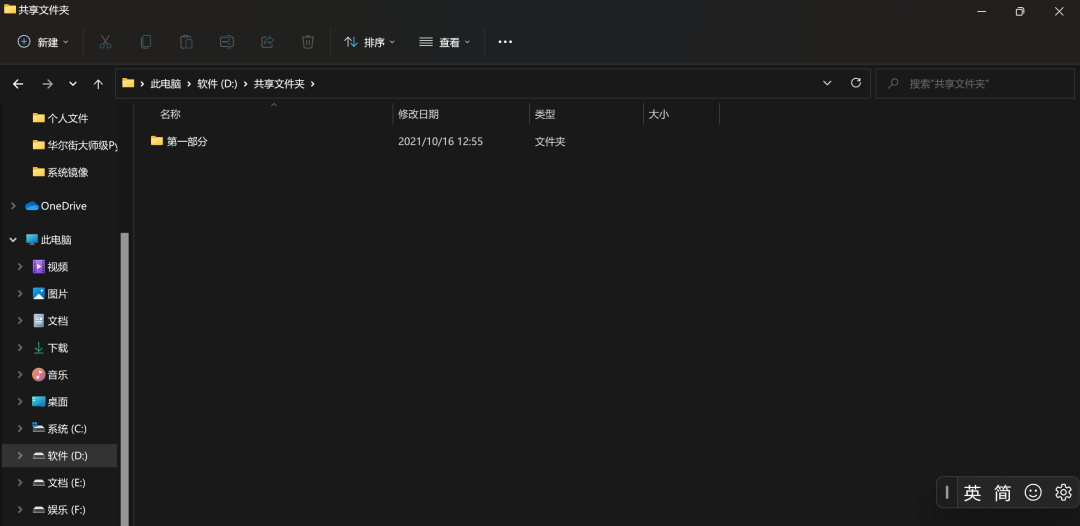Click the 视频 videos icon
Viewport: 1080px width, 526px height.
[x=39, y=267]
